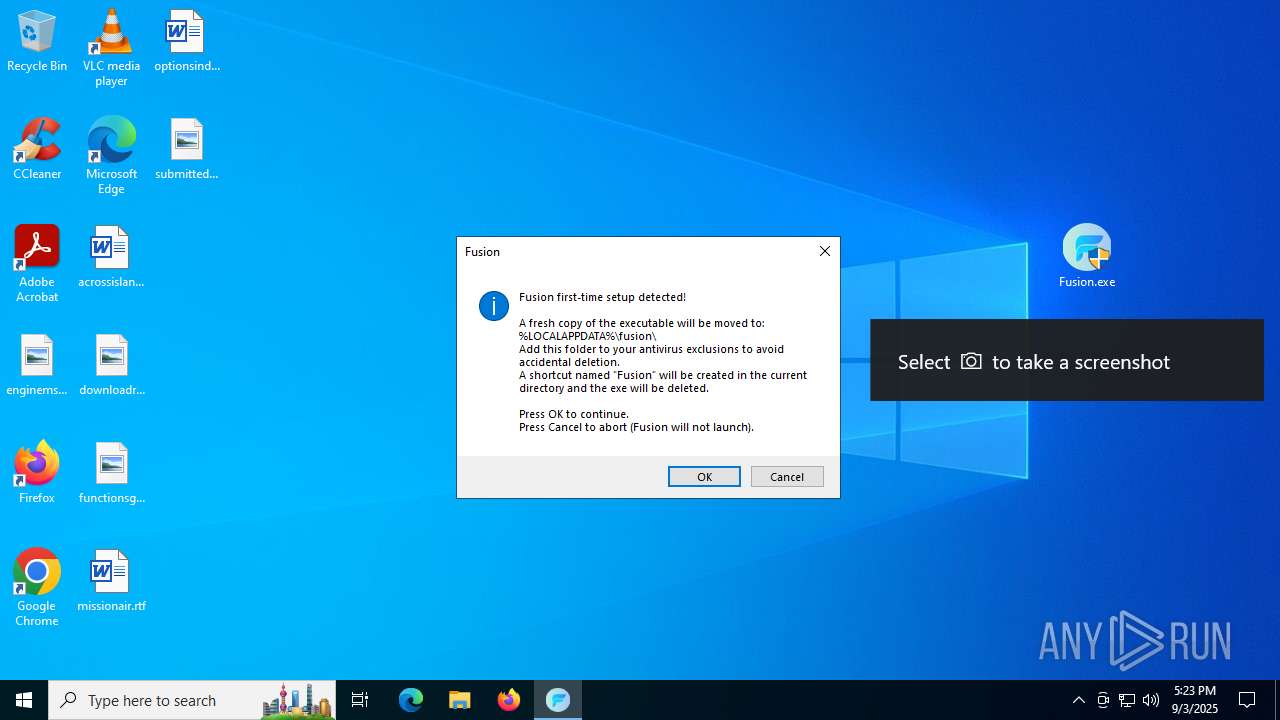Open Task View from the taskbar

pos(360,700)
